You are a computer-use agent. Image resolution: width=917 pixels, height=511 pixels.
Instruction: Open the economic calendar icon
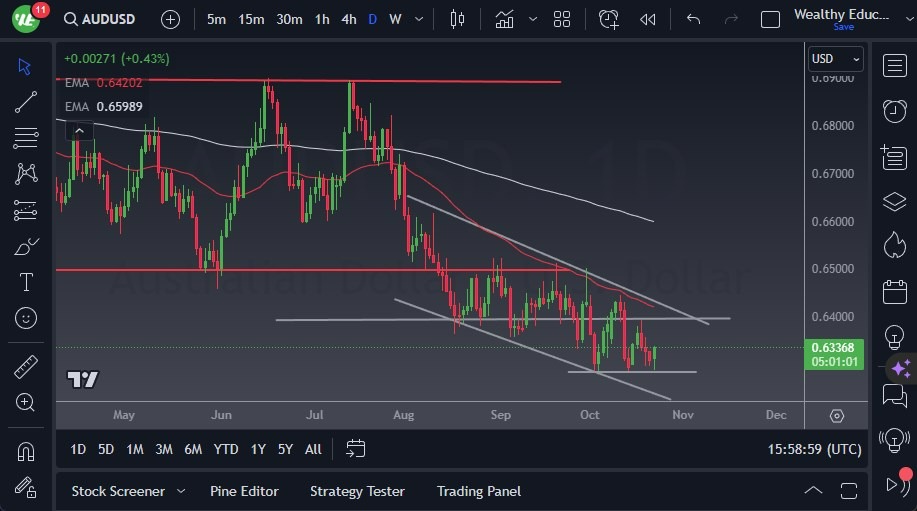894,291
